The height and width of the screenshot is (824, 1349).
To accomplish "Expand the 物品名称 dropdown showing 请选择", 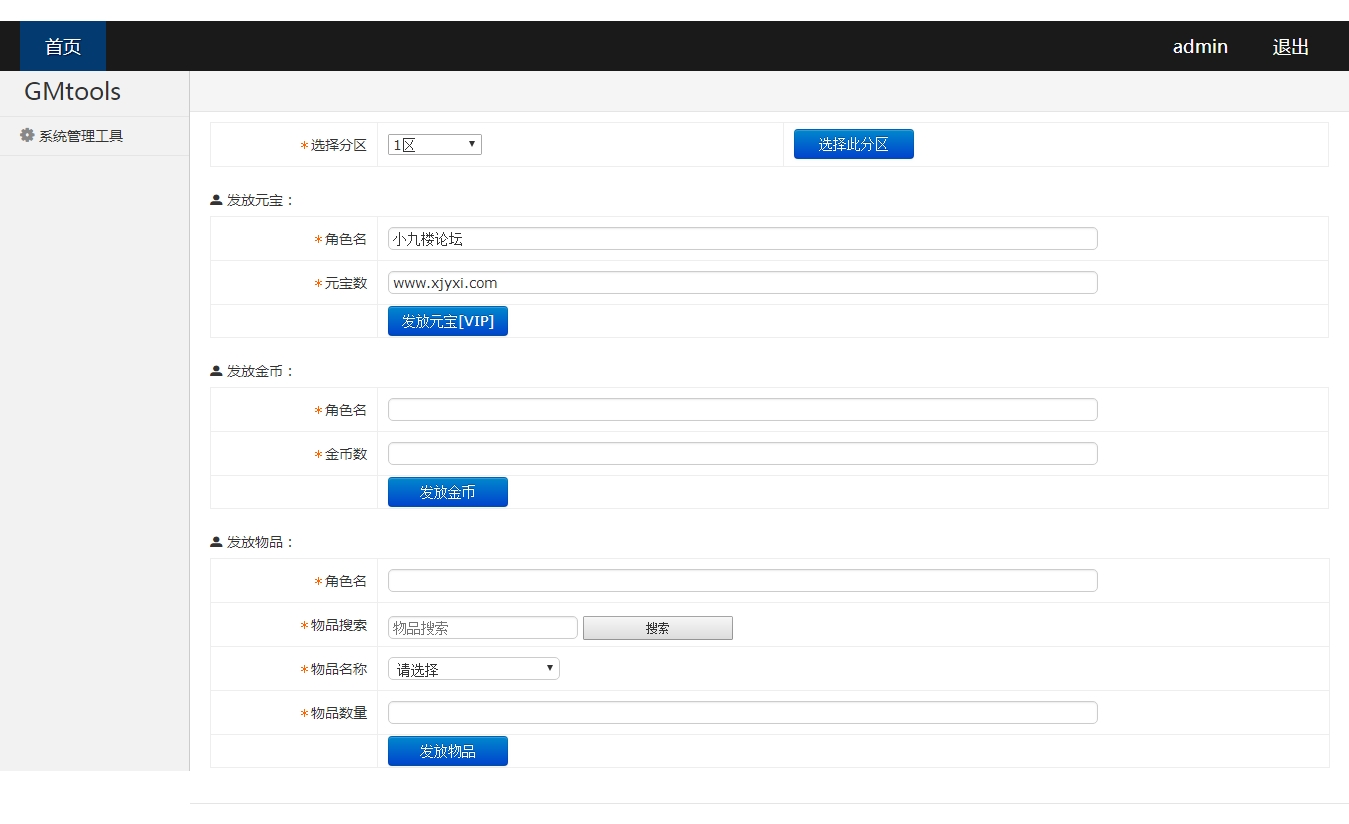I will (473, 669).
